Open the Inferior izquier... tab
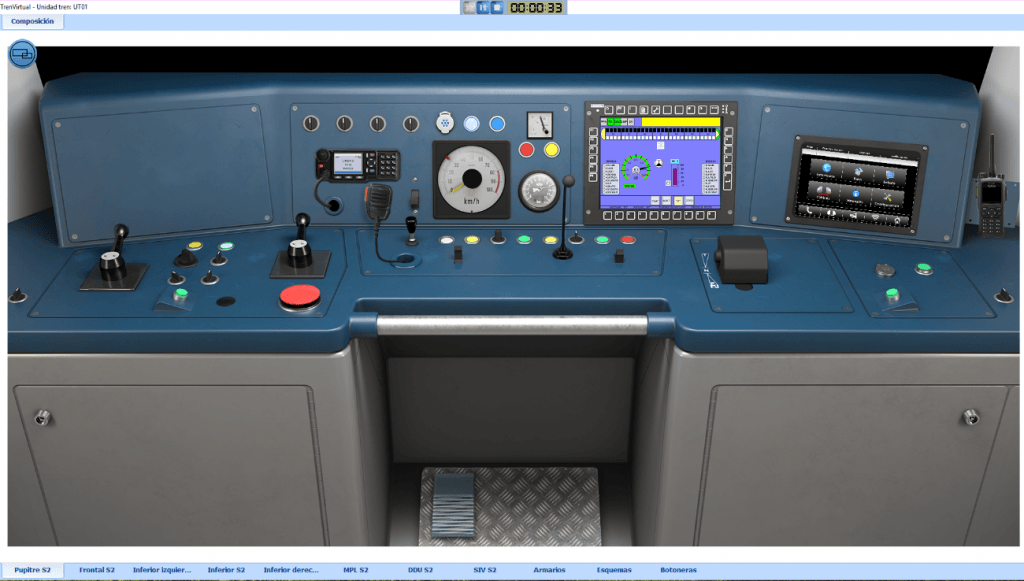Image resolution: width=1024 pixels, height=581 pixels. click(162, 570)
